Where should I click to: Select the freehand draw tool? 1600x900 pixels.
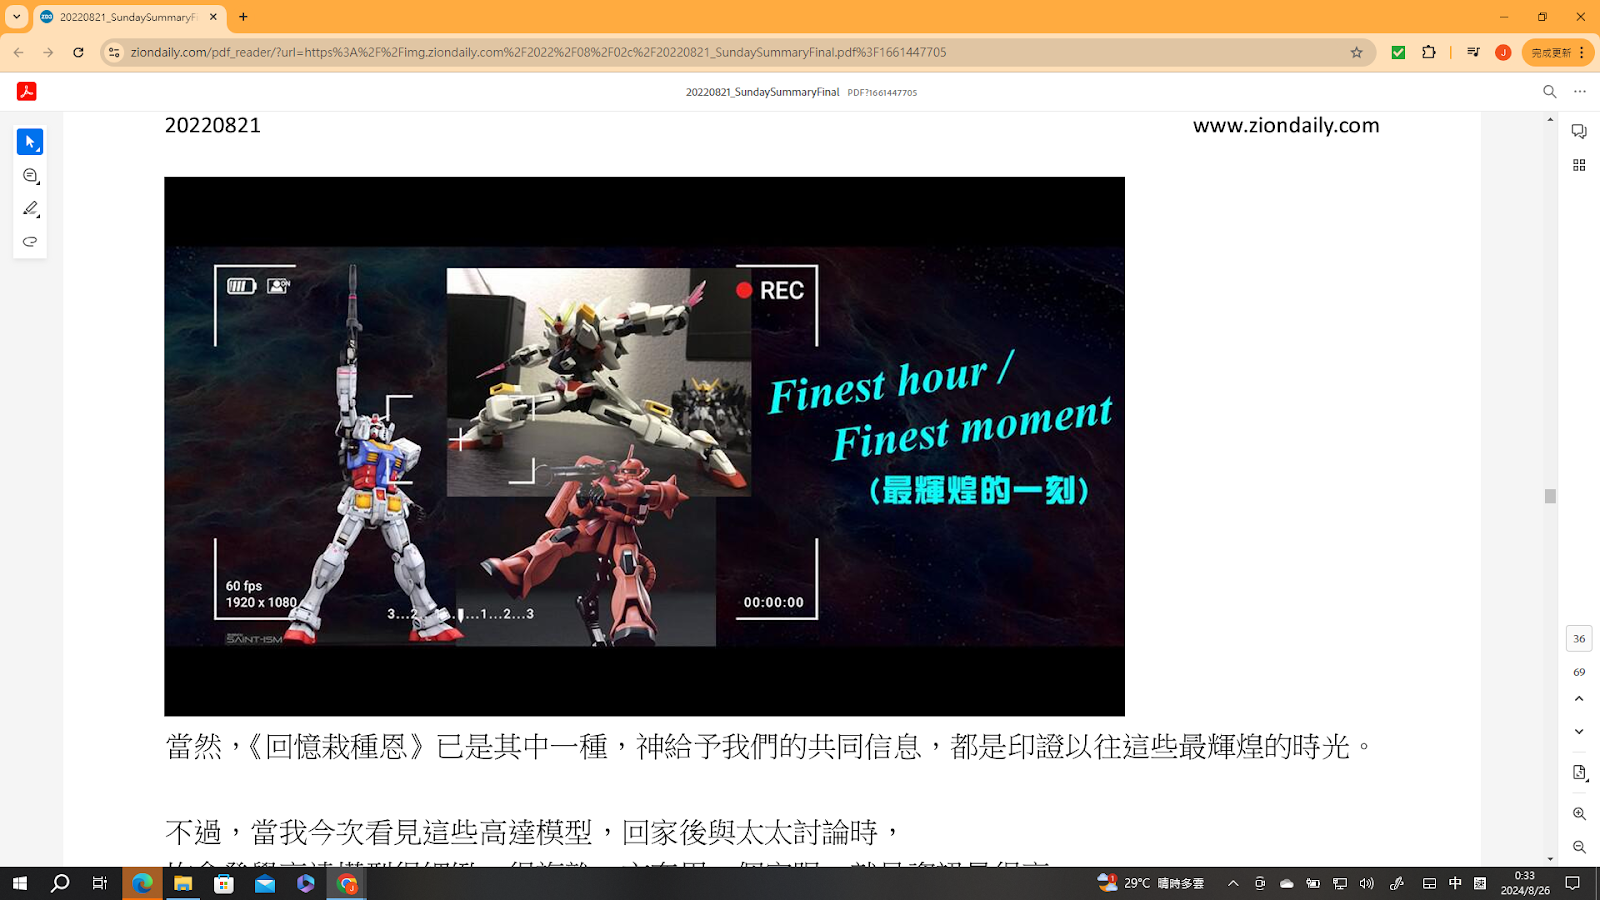point(30,242)
